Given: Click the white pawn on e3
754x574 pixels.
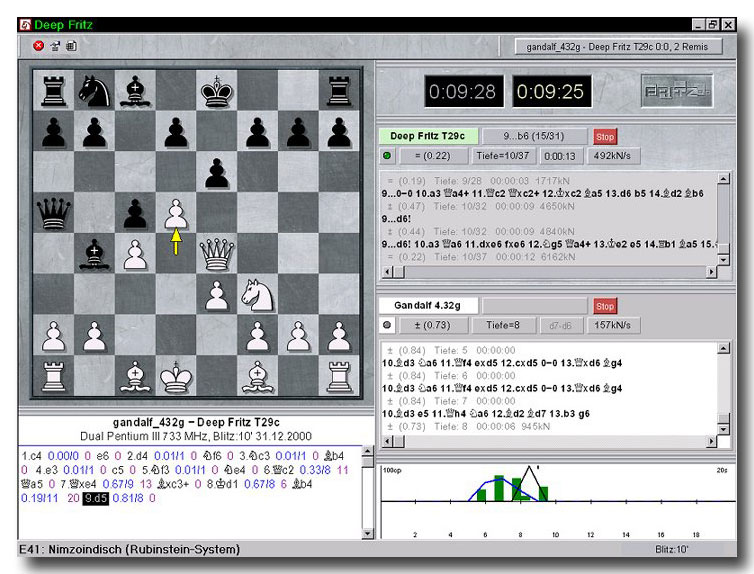Looking at the screenshot, I should click(217, 294).
